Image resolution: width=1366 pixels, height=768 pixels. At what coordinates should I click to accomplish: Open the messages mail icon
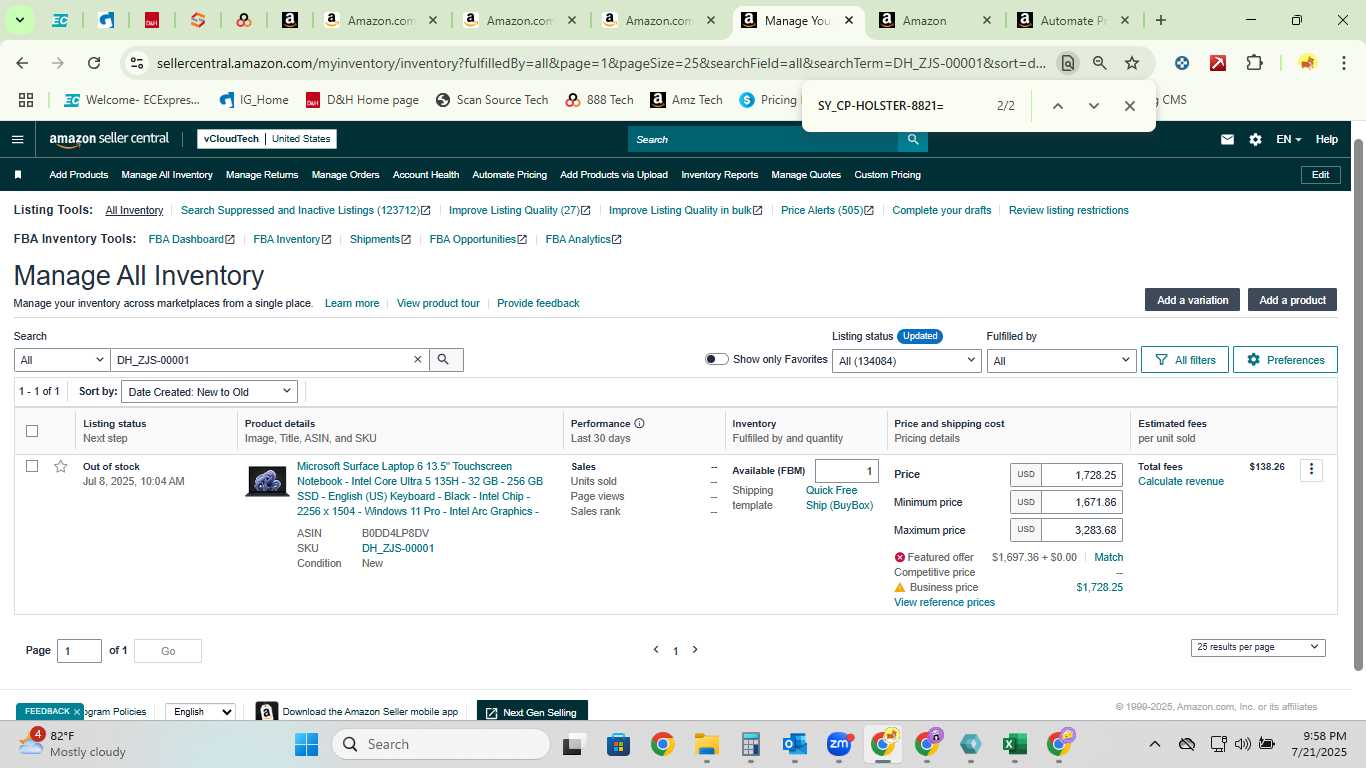(1227, 139)
